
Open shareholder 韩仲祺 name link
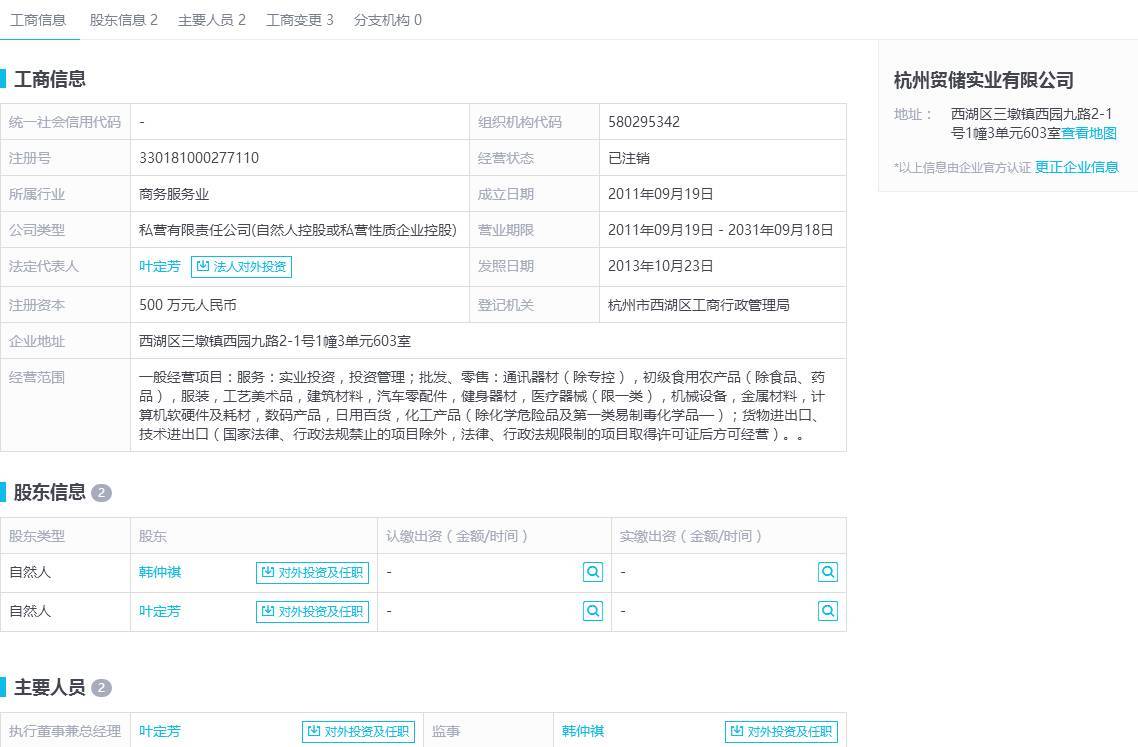pyautogui.click(x=160, y=572)
